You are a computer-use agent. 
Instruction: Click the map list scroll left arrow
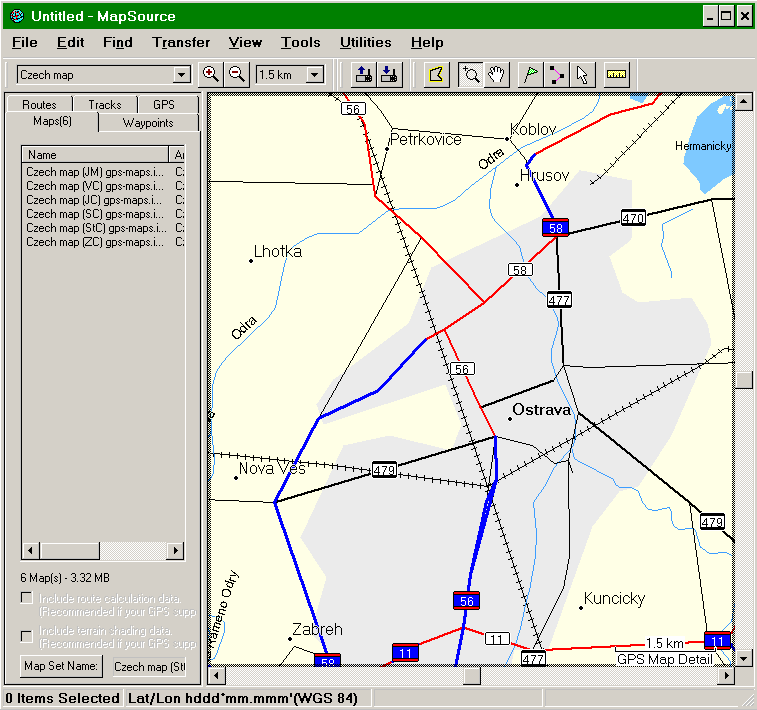31,550
